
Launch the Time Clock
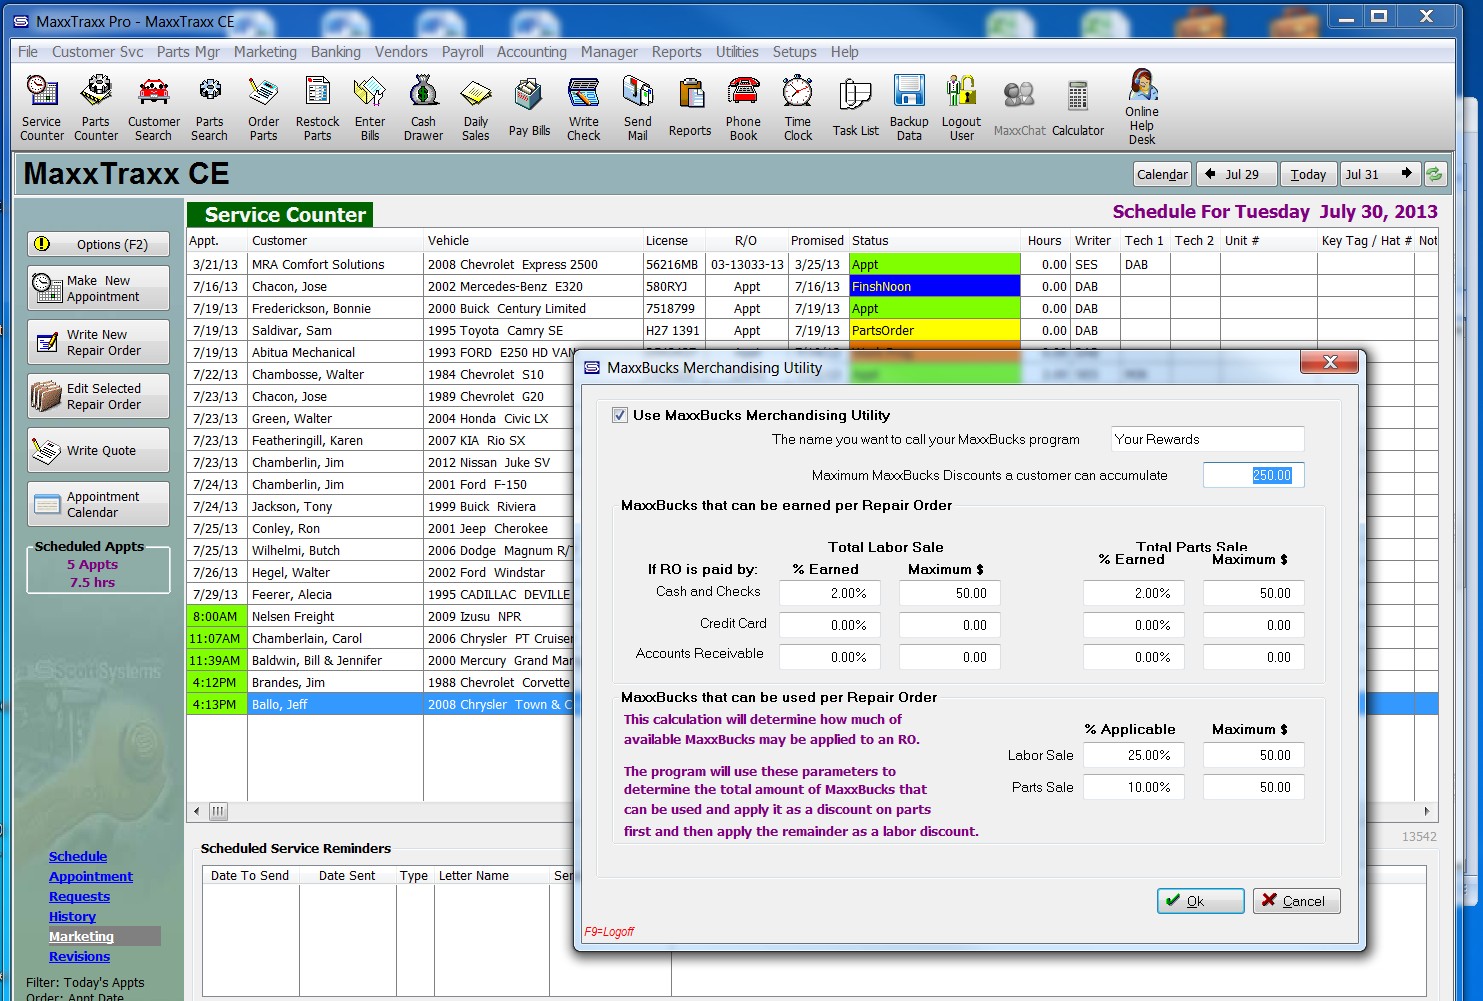pyautogui.click(x=798, y=108)
